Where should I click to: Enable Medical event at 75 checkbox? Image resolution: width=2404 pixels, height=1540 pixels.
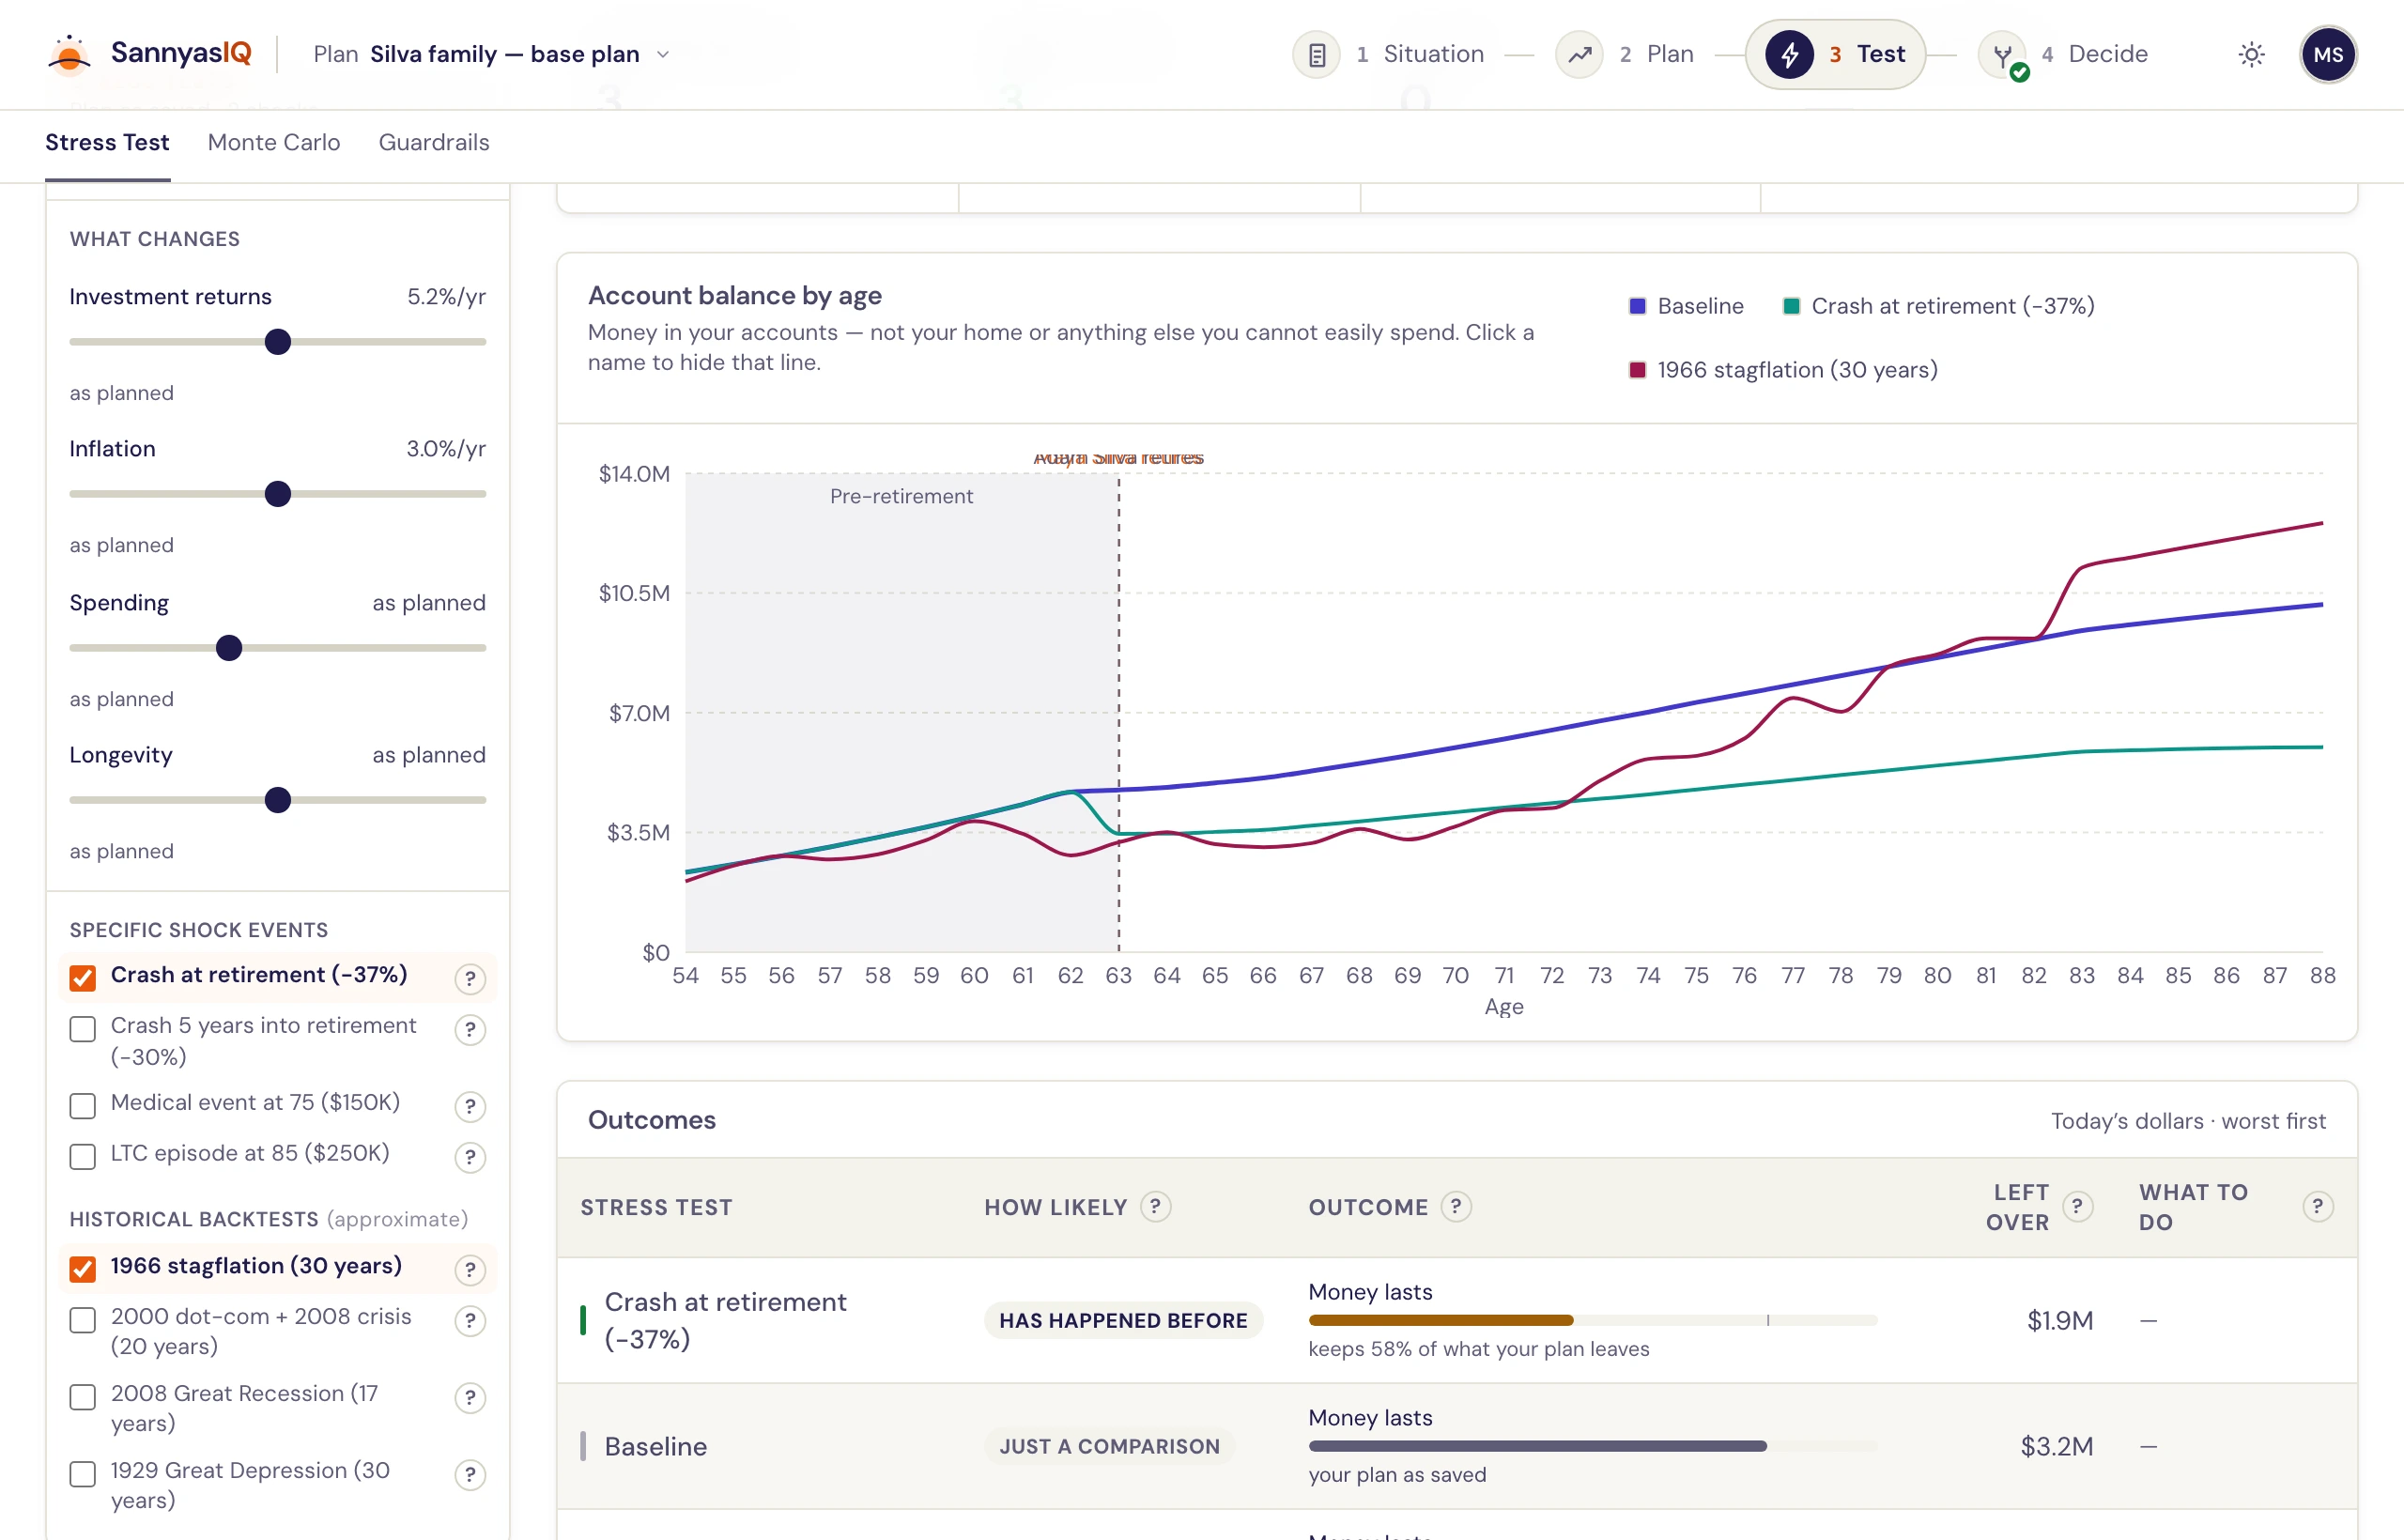(x=83, y=1105)
